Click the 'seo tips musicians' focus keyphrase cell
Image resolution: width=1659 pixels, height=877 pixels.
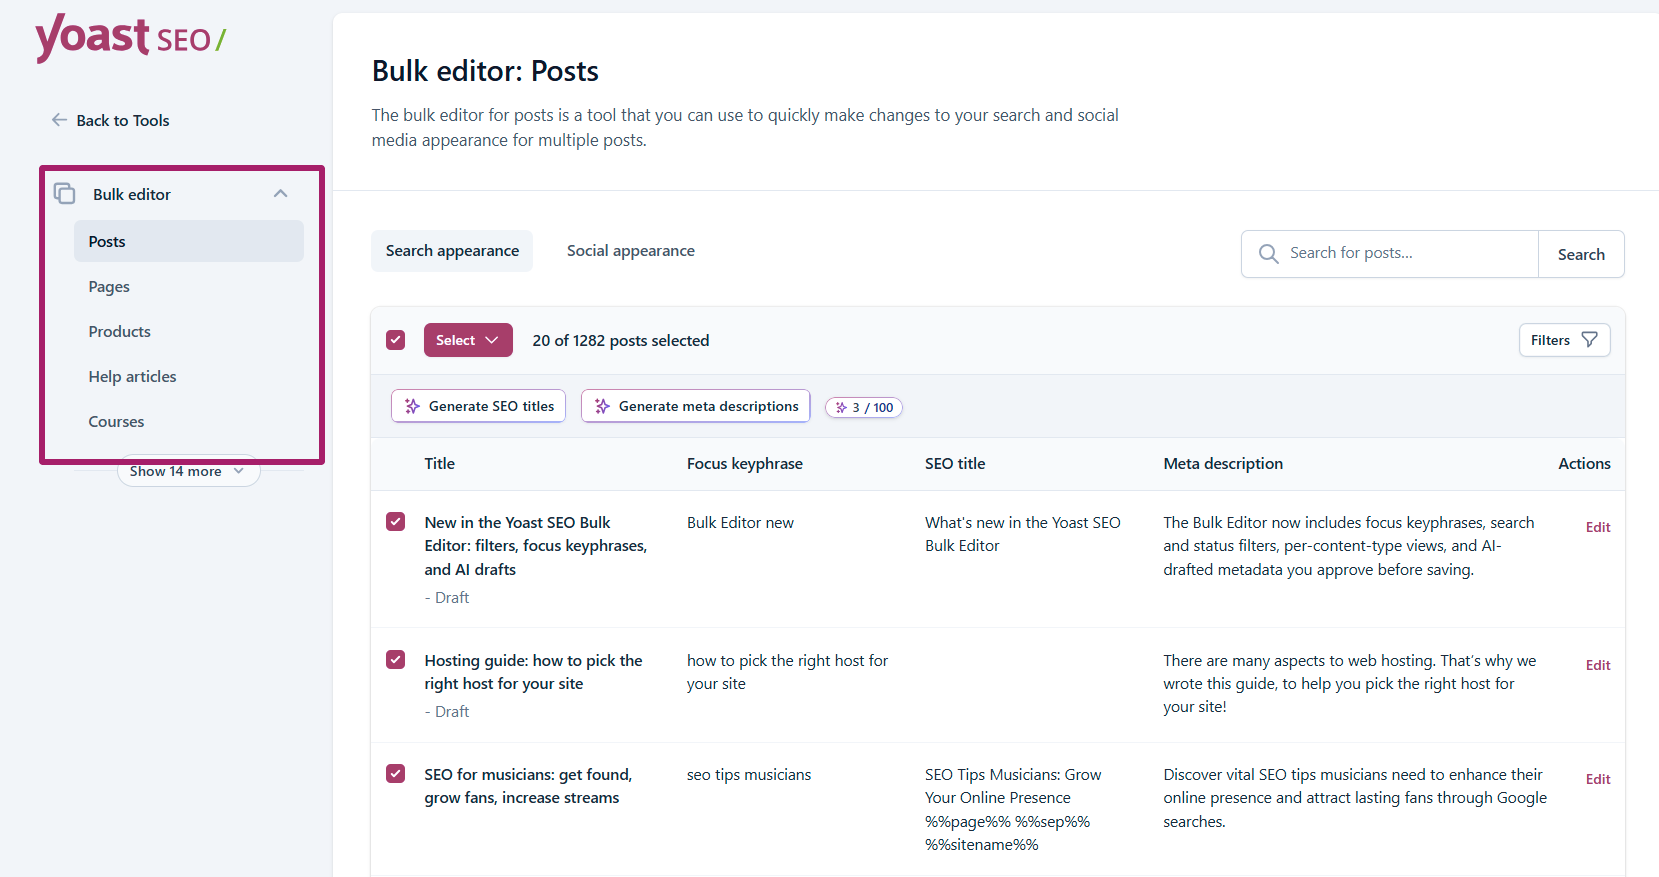749,775
